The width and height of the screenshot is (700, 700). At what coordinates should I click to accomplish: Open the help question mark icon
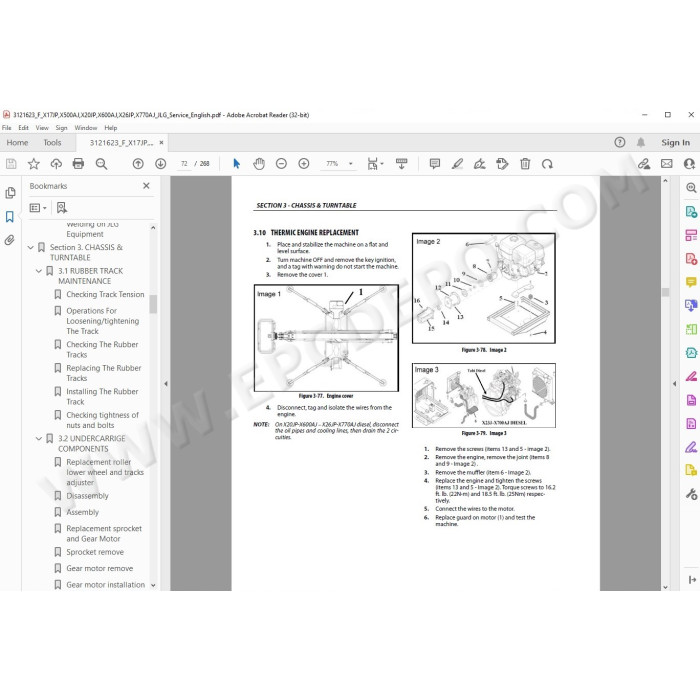click(x=620, y=142)
